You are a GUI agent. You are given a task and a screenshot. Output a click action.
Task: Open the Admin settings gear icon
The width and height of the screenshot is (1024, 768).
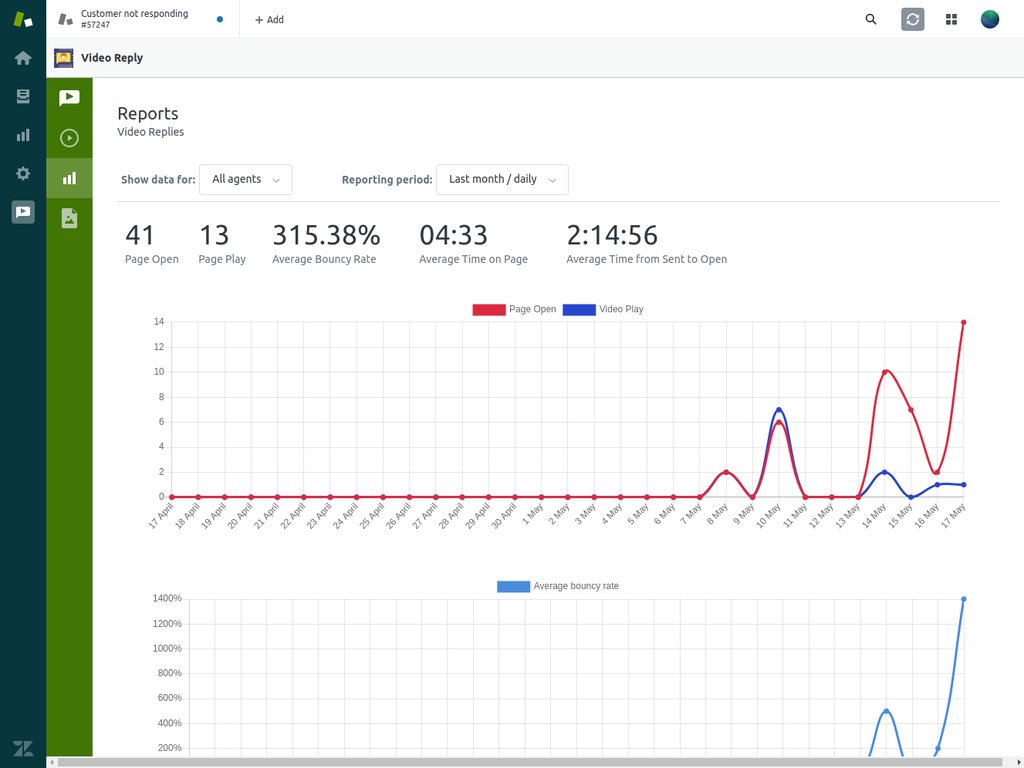23,173
